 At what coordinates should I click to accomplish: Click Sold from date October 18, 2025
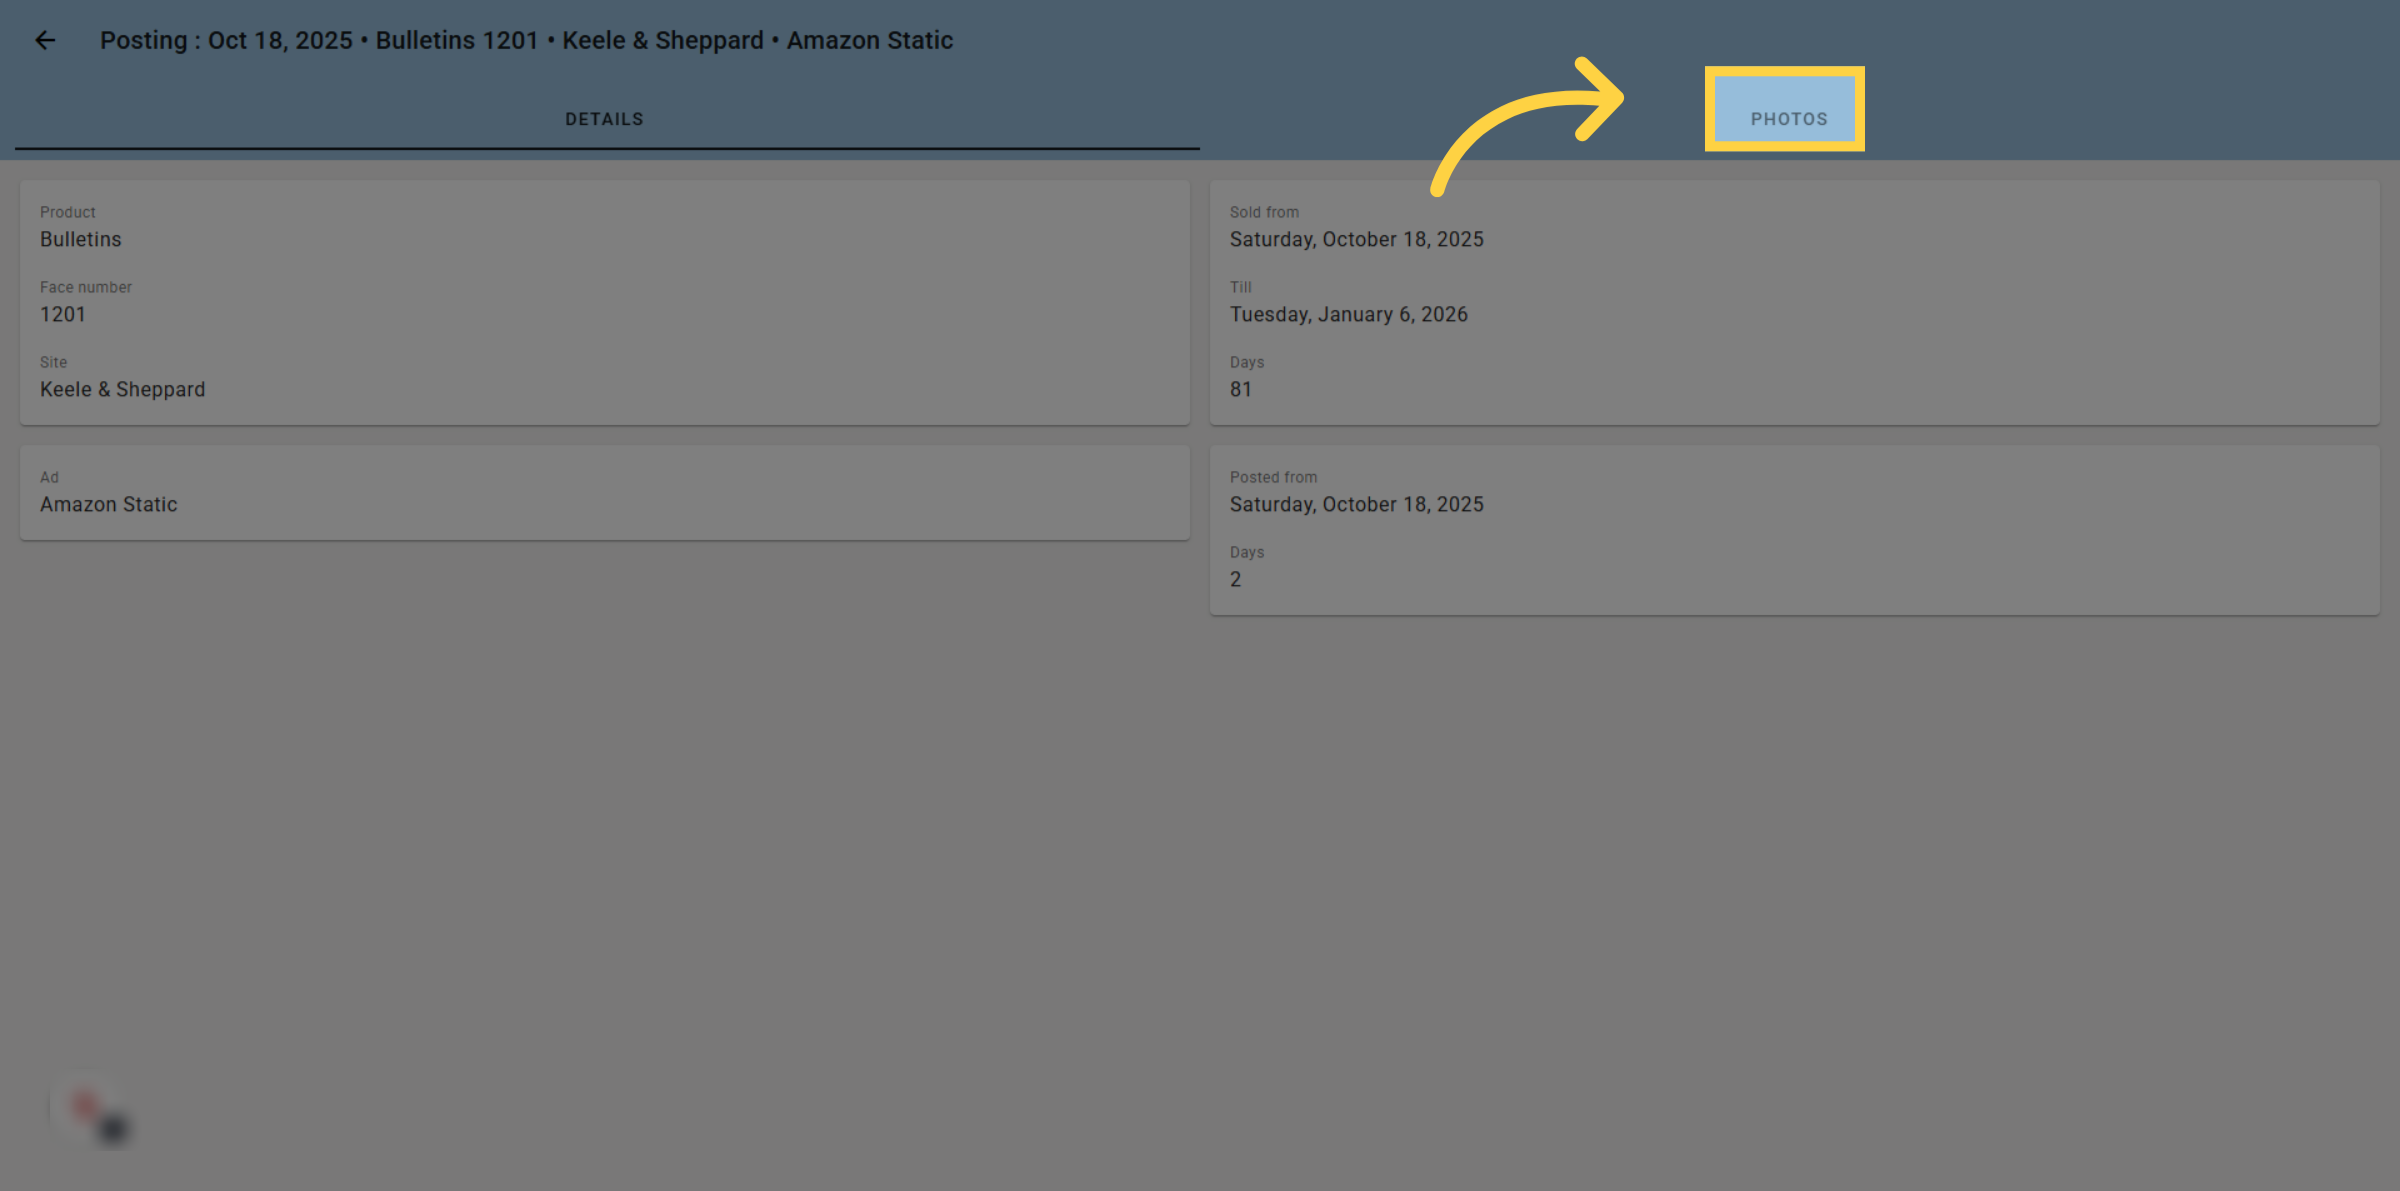(1357, 239)
